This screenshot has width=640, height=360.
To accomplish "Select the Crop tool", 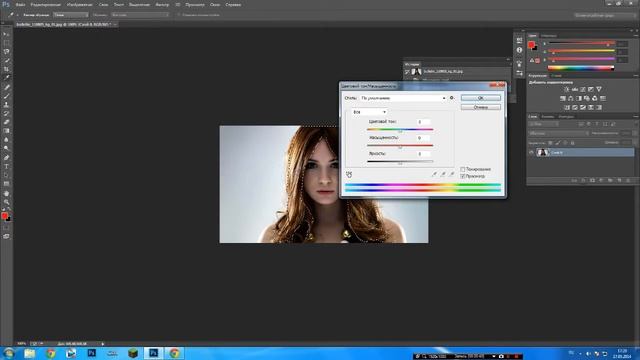I will click(6, 69).
